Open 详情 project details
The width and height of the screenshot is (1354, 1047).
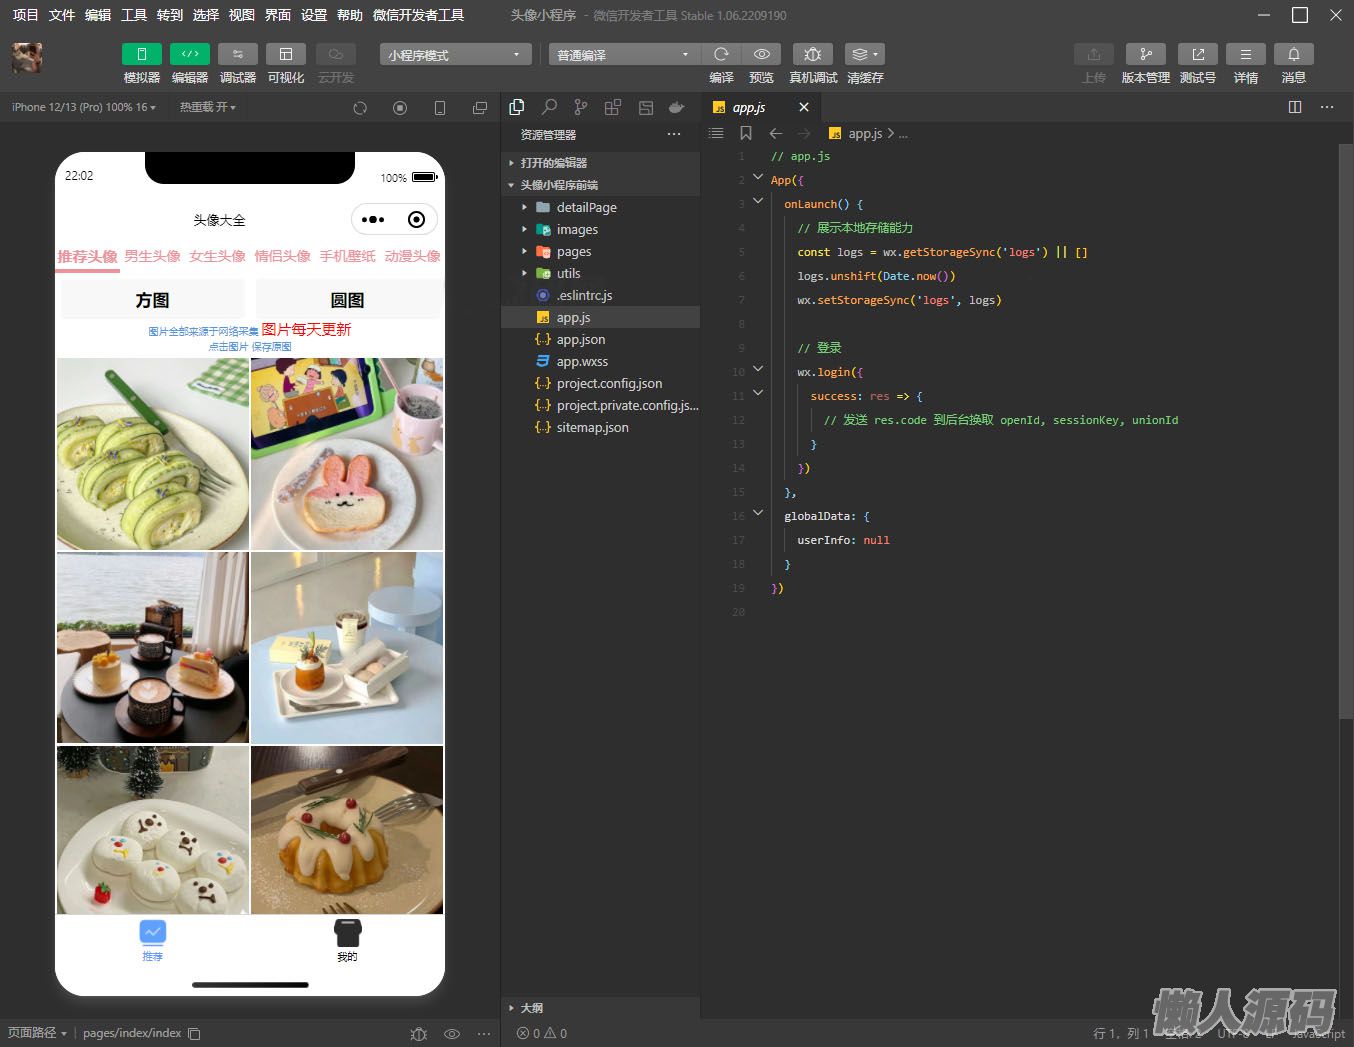[x=1245, y=54]
